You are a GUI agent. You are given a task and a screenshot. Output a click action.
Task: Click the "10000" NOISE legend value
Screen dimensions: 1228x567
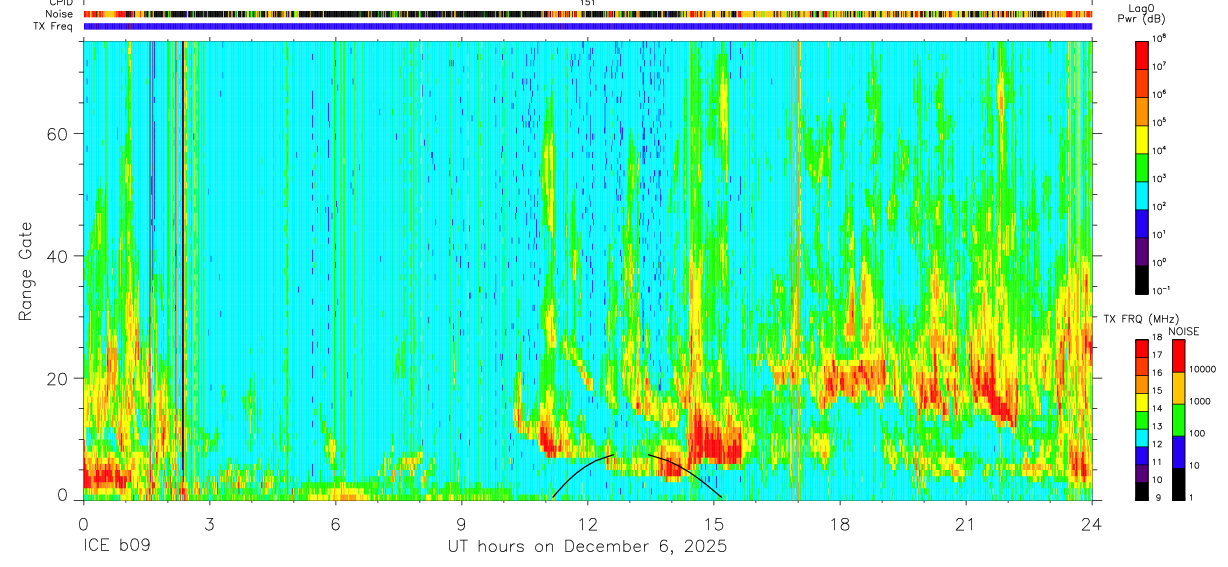click(1204, 369)
